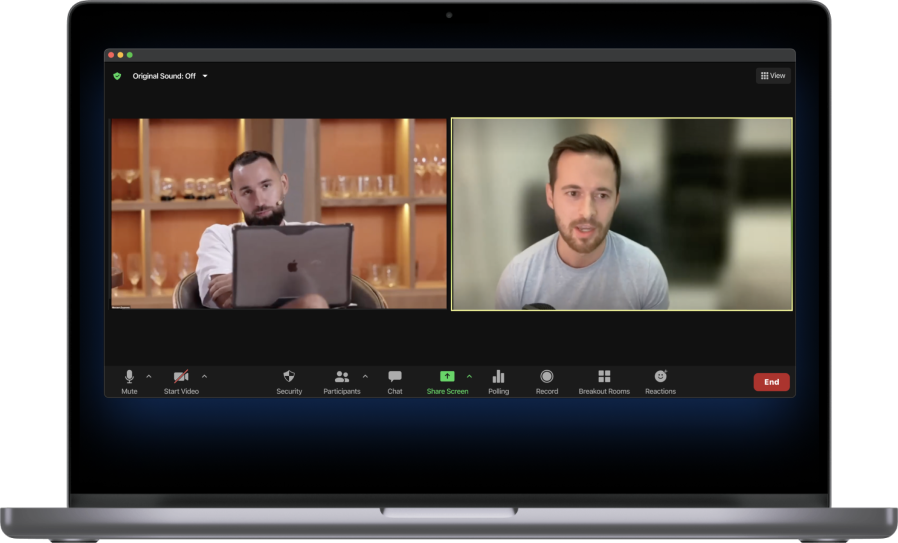The image size is (898, 543).
Task: Click the red End button
Action: [771, 382]
